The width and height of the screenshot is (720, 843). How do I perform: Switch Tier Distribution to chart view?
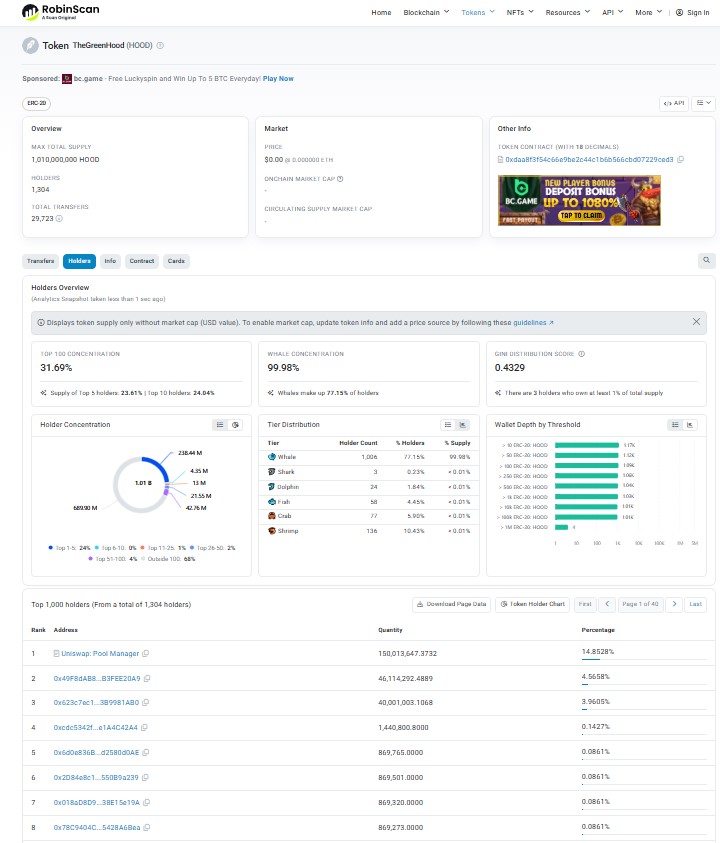pyautogui.click(x=462, y=425)
